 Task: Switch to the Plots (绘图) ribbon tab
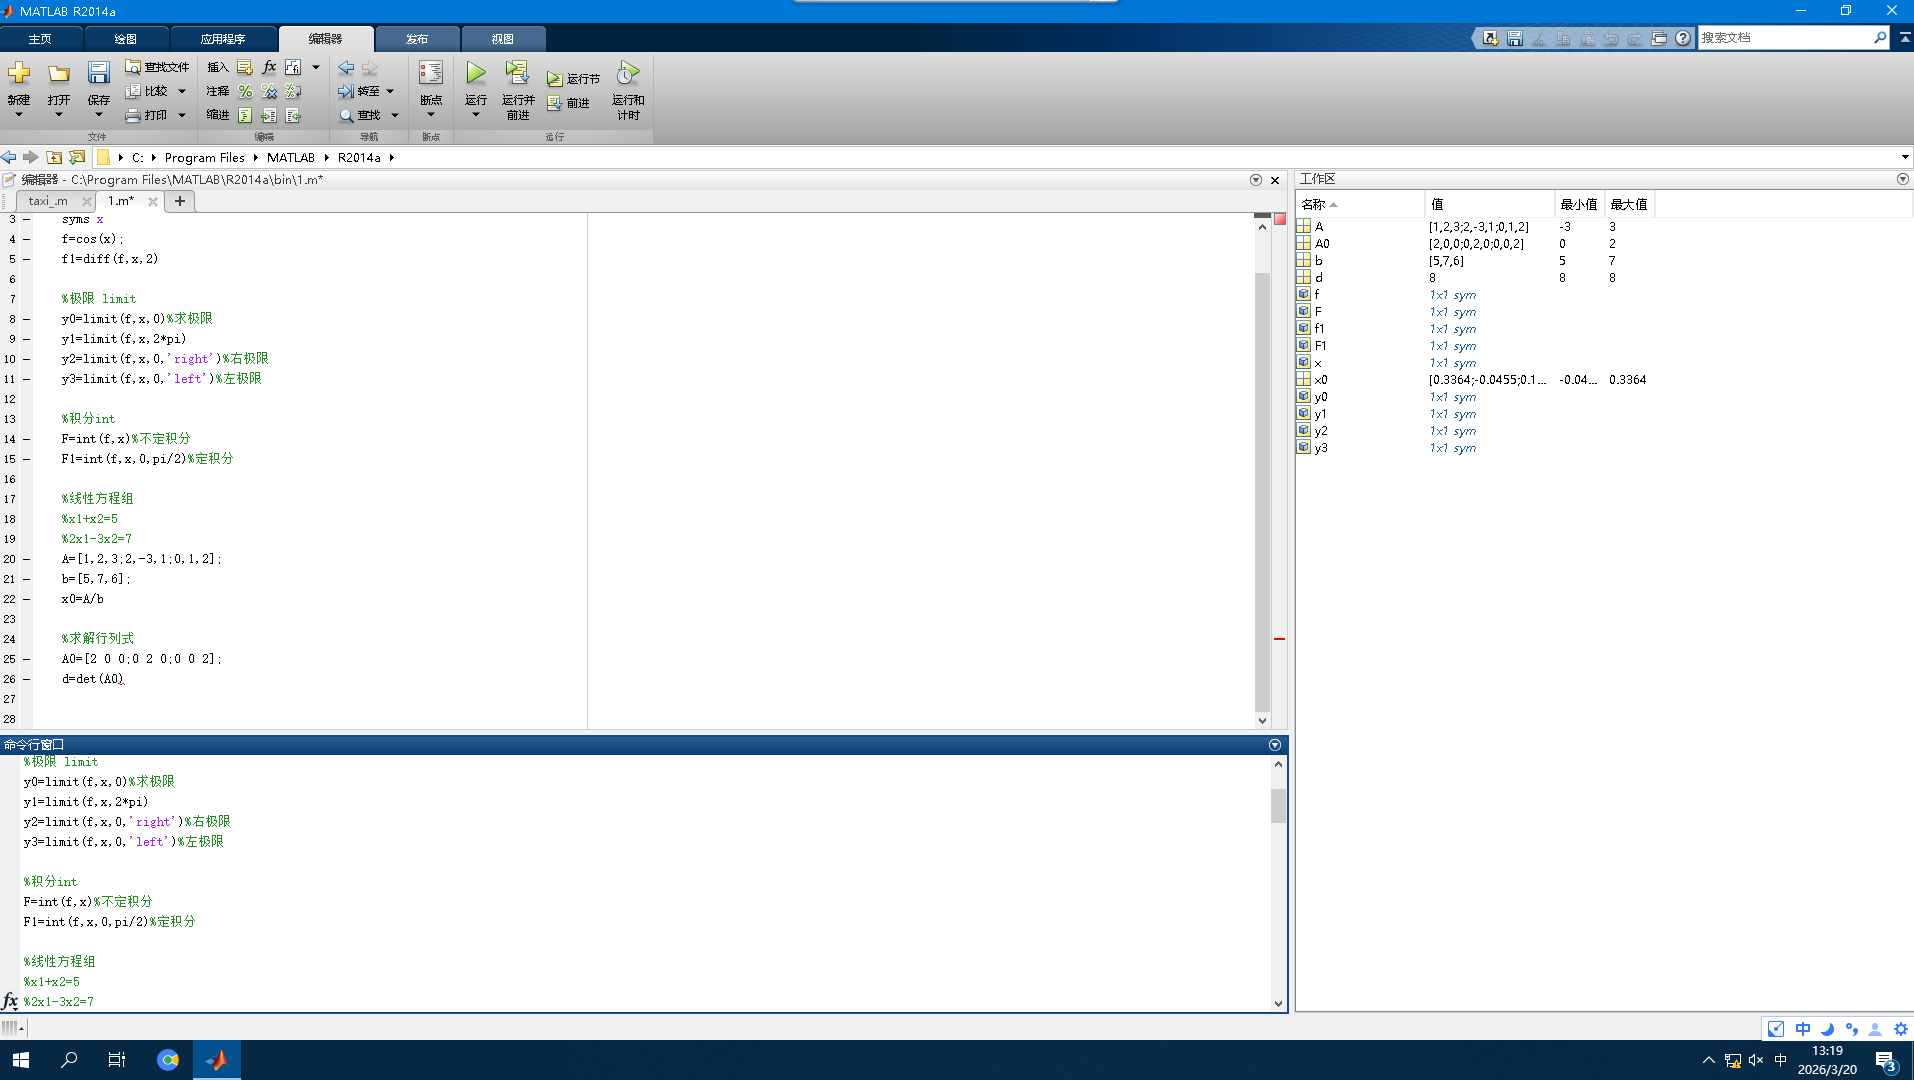(125, 39)
